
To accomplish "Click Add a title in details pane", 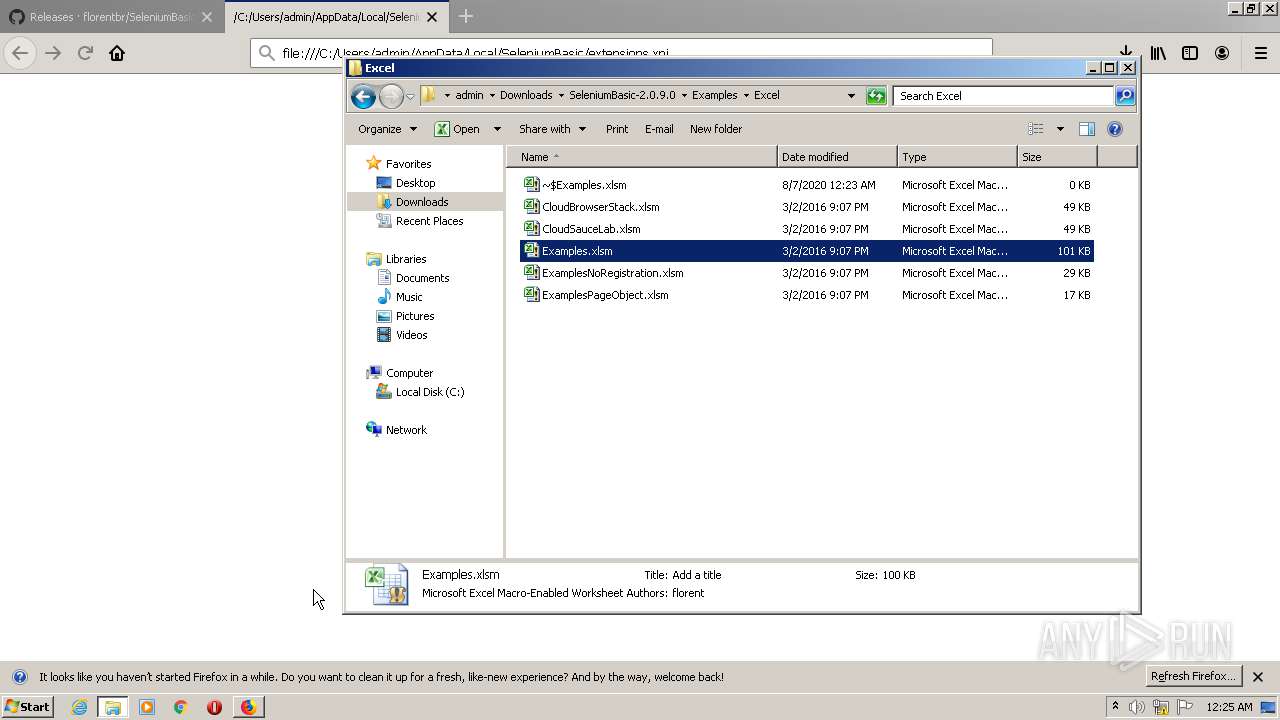I will coord(697,575).
